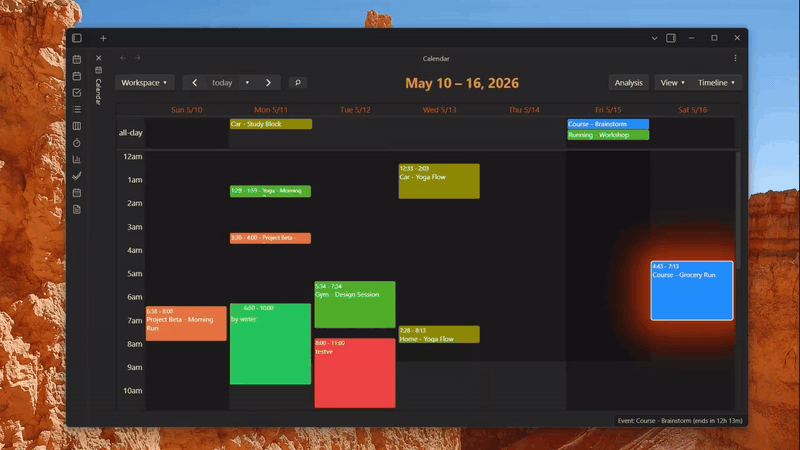The image size is (800, 450).
Task: Open the stopwatch timer icon in ribbon
Action: [77, 143]
